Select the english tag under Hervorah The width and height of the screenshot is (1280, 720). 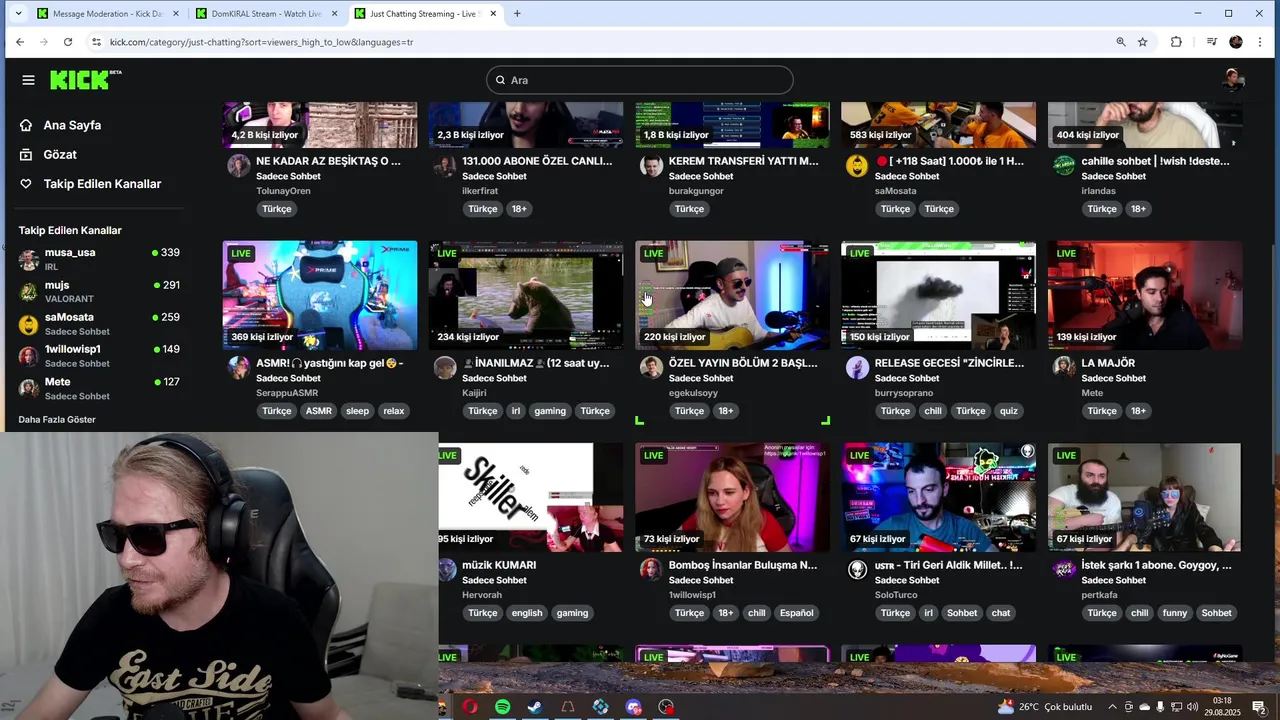tap(526, 613)
